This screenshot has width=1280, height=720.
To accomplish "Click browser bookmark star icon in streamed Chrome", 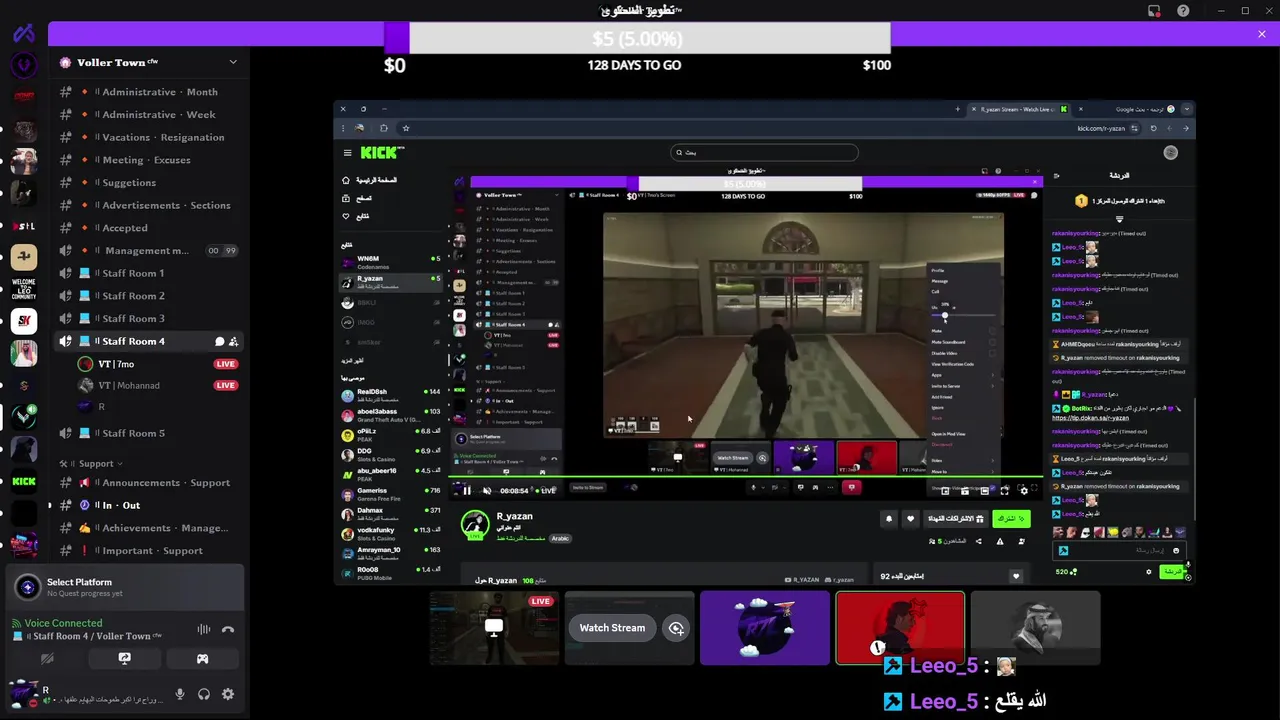I will click(406, 128).
